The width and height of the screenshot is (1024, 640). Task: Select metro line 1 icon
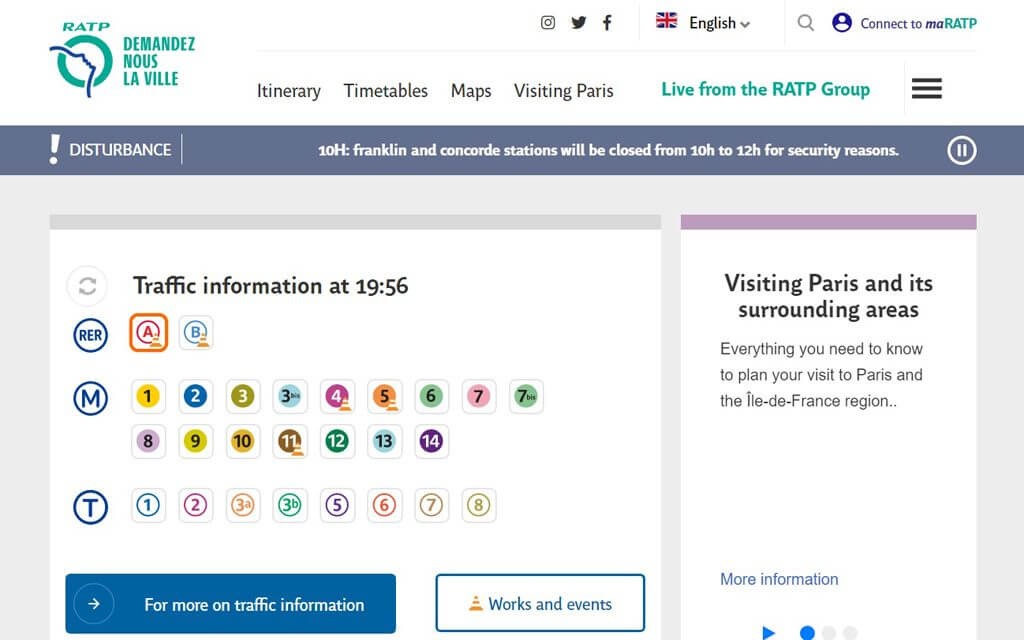point(148,397)
